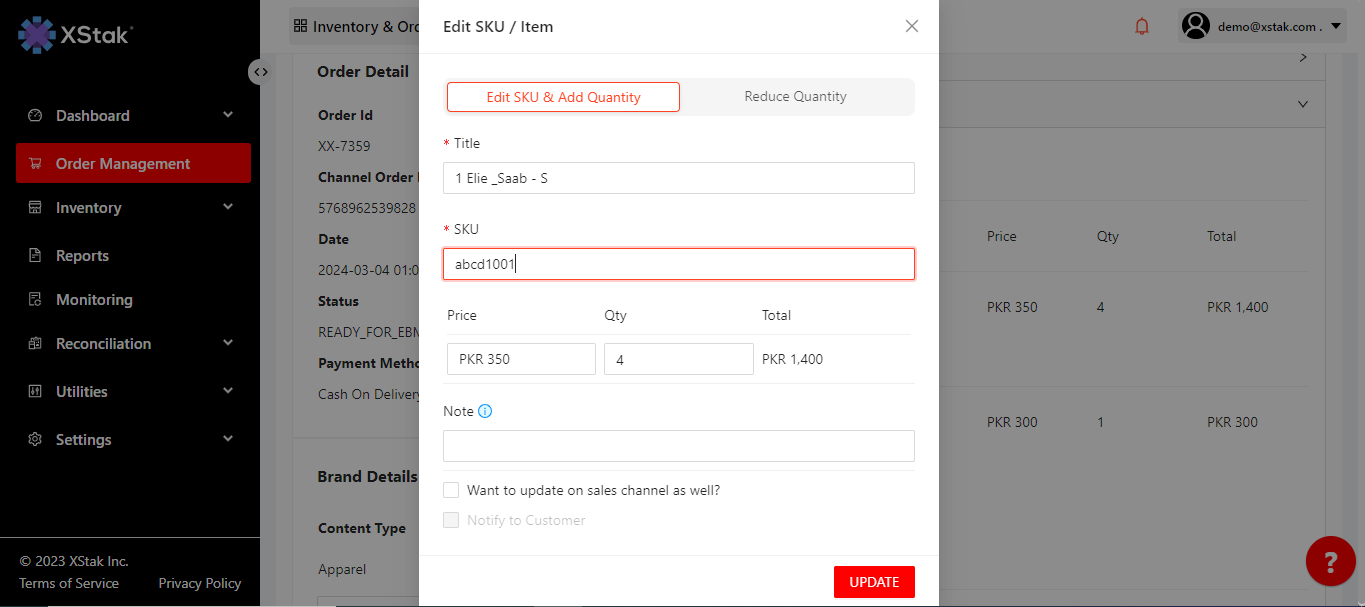
Task: Toggle the Notify to Customer checkbox
Action: tap(451, 520)
